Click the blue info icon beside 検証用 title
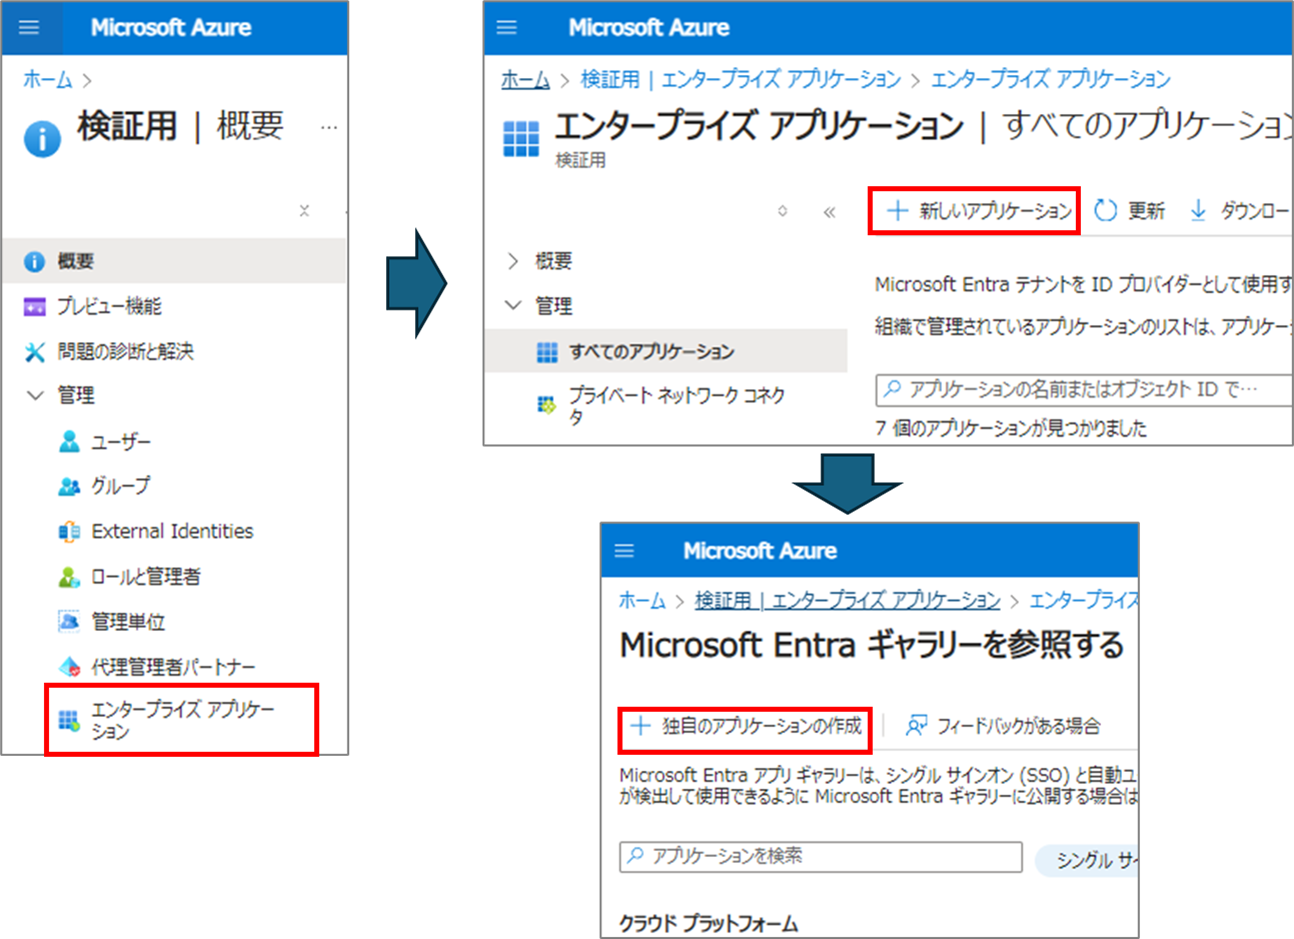1294x939 pixels. pyautogui.click(x=41, y=138)
